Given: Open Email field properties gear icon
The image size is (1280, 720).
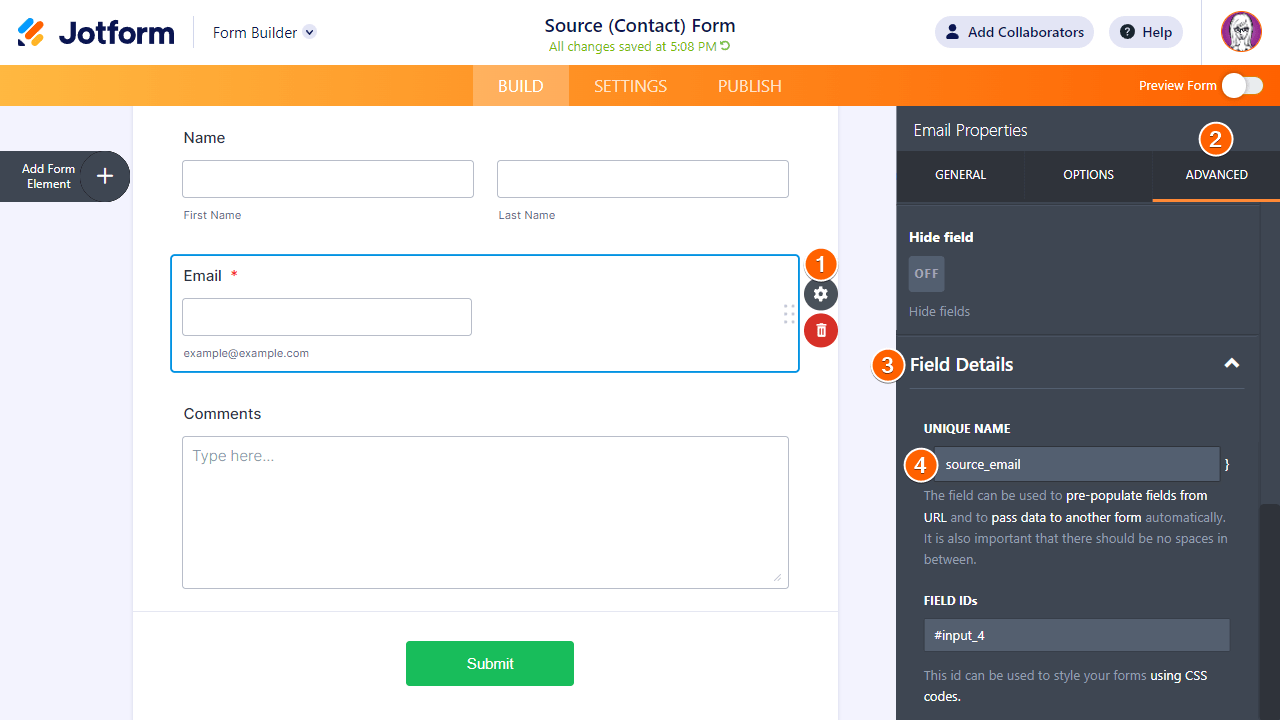Looking at the screenshot, I should tap(821, 294).
